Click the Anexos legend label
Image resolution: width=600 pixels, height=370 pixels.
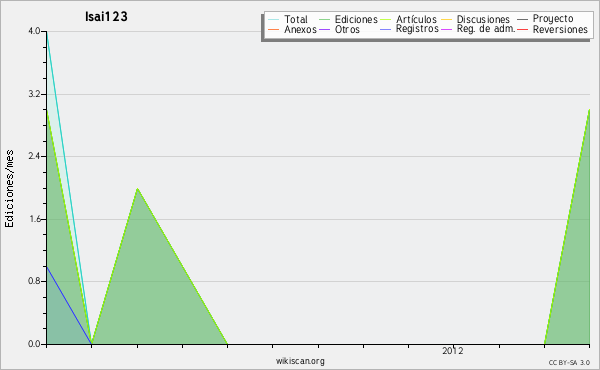pos(300,29)
